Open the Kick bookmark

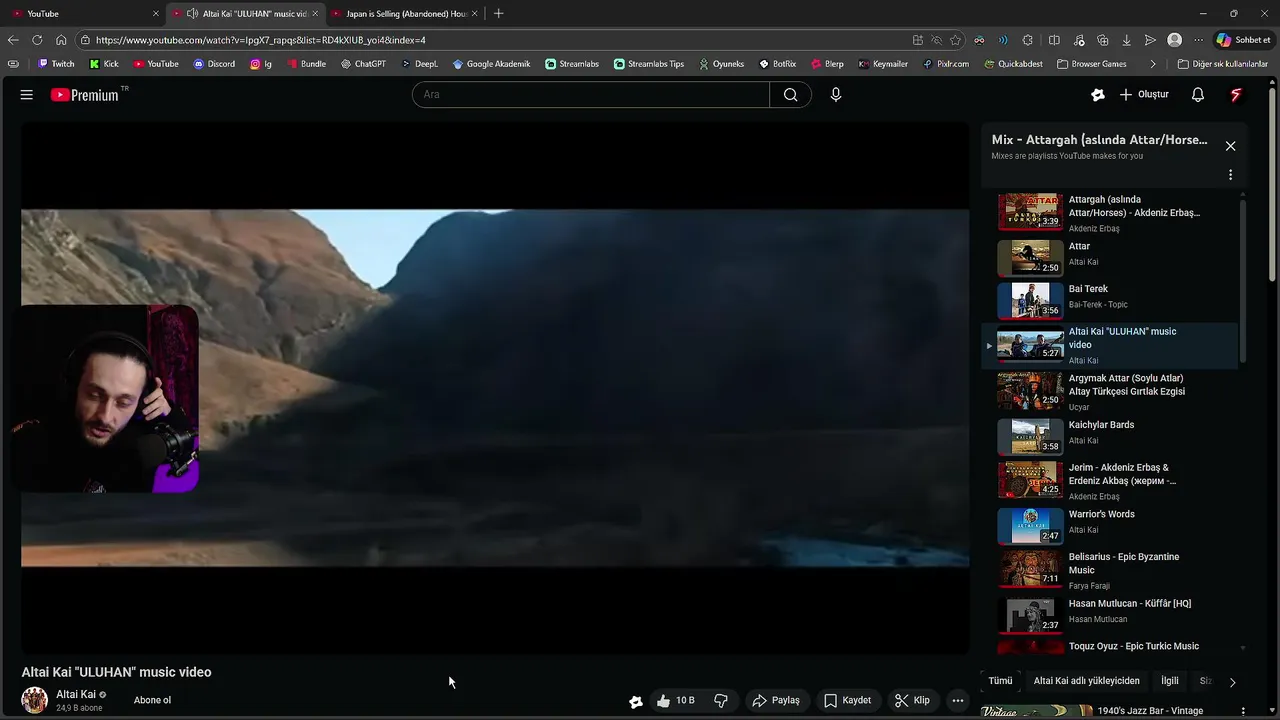coord(104,64)
